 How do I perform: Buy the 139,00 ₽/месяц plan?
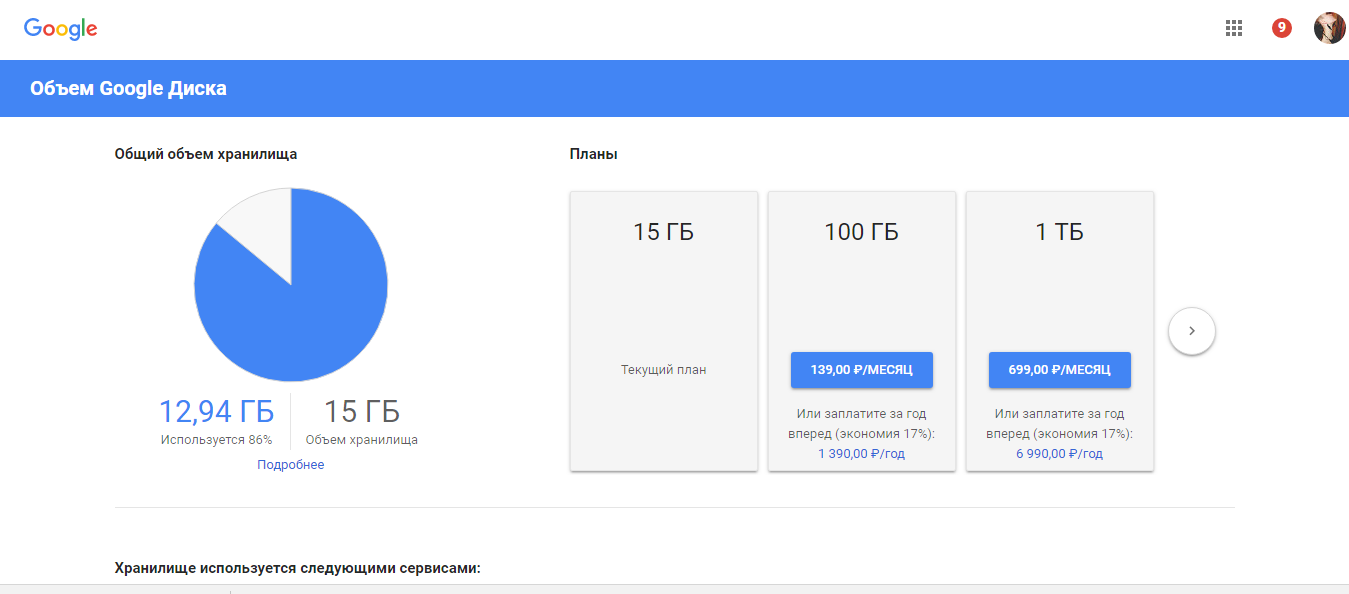pyautogui.click(x=861, y=370)
